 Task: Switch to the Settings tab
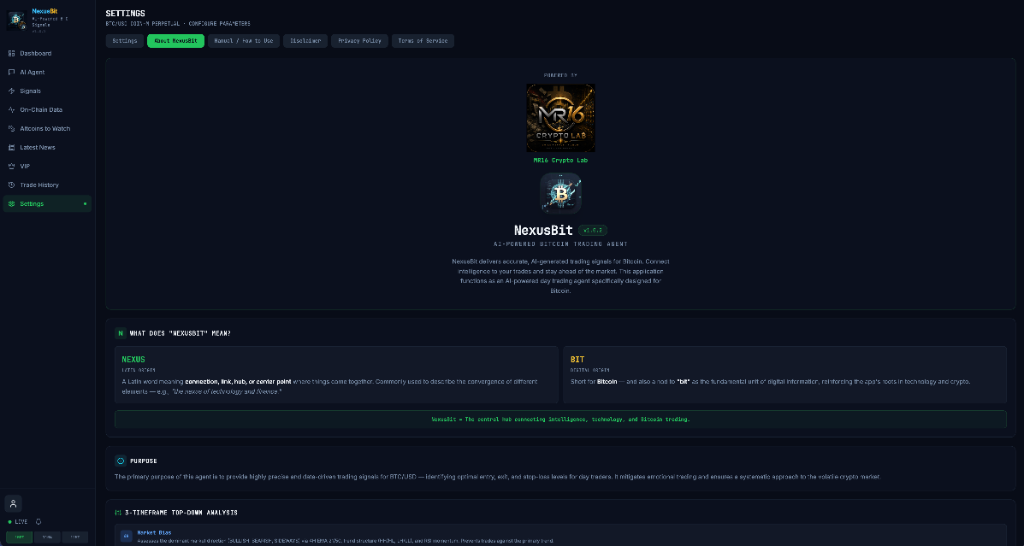click(125, 41)
